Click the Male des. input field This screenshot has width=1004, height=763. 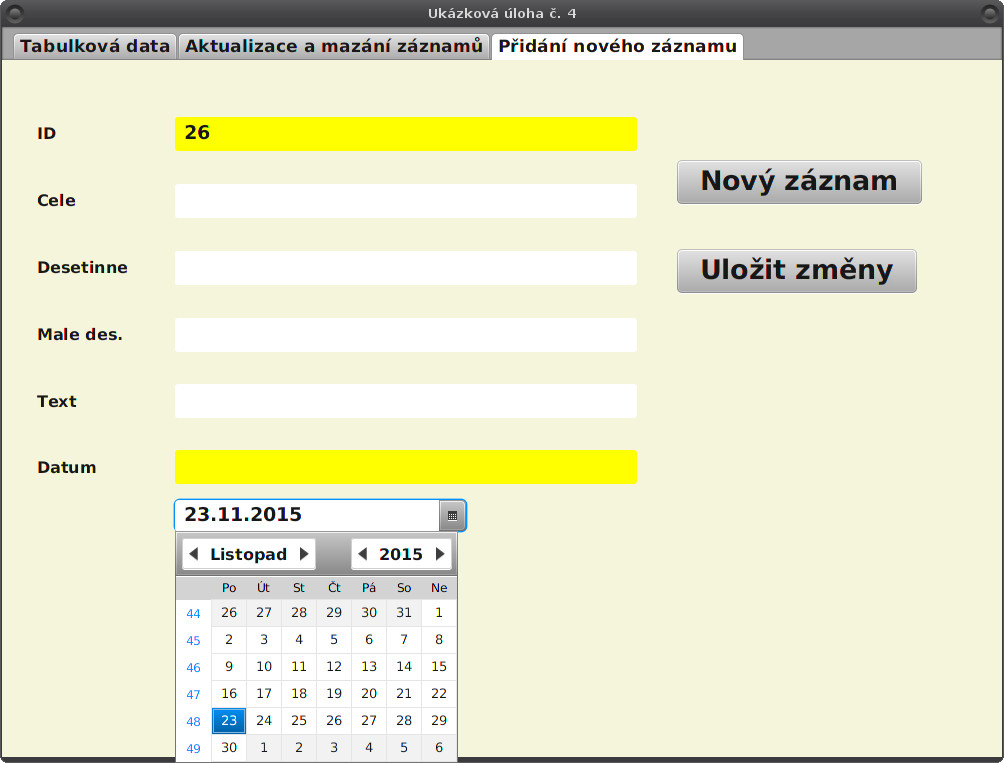pyautogui.click(x=405, y=334)
